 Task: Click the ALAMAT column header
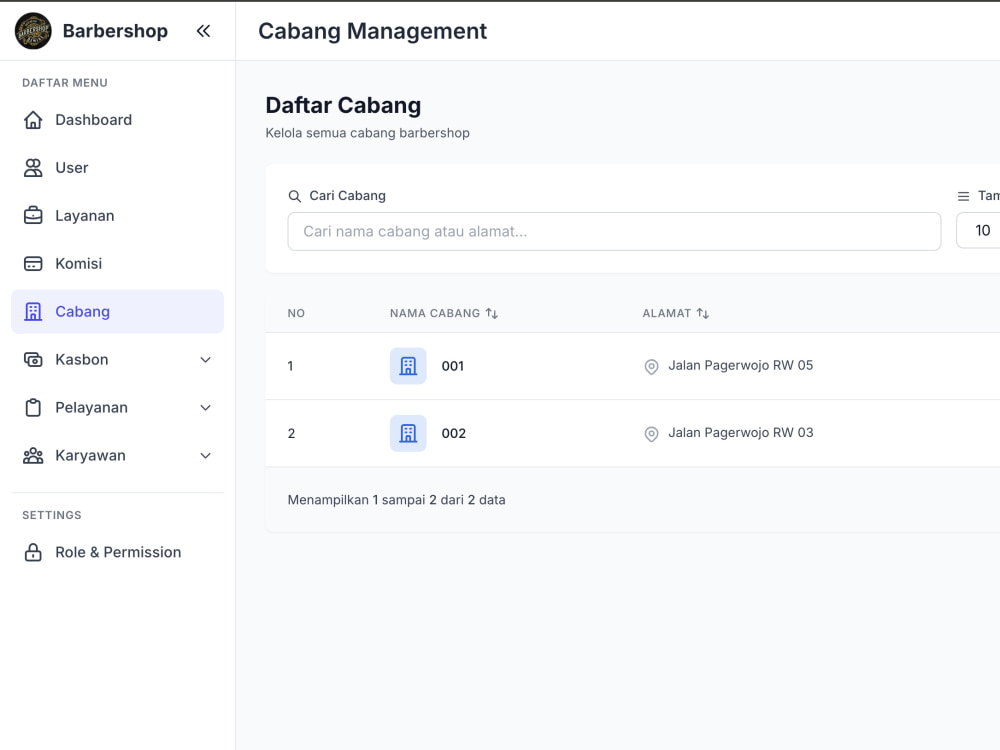click(x=666, y=313)
